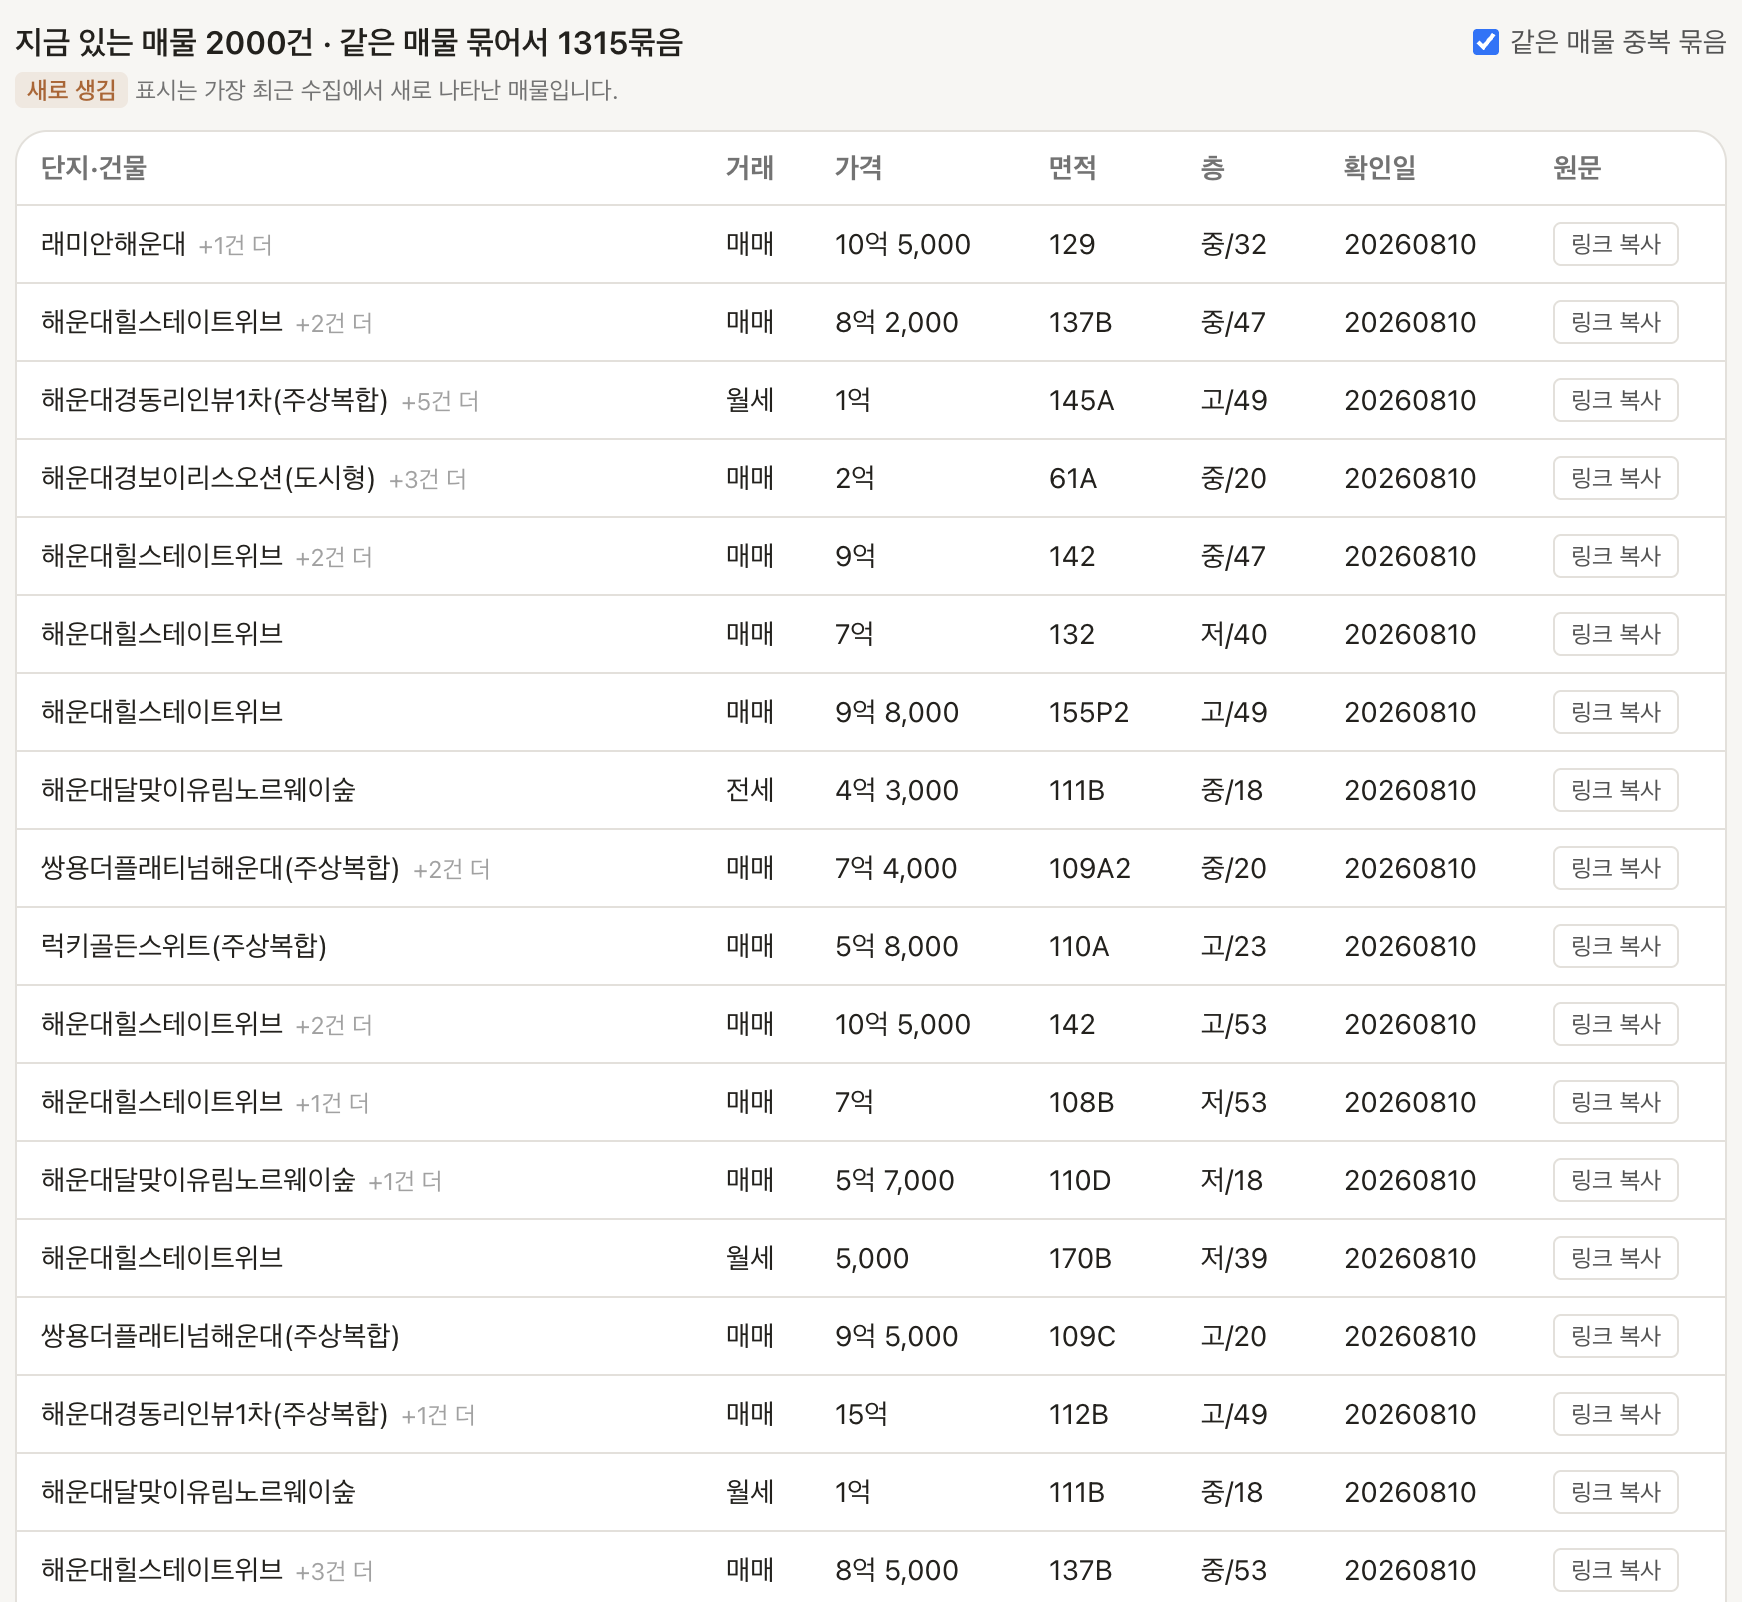Click 링크 복사 in the 15억 row
The image size is (1742, 1602).
(1615, 1414)
